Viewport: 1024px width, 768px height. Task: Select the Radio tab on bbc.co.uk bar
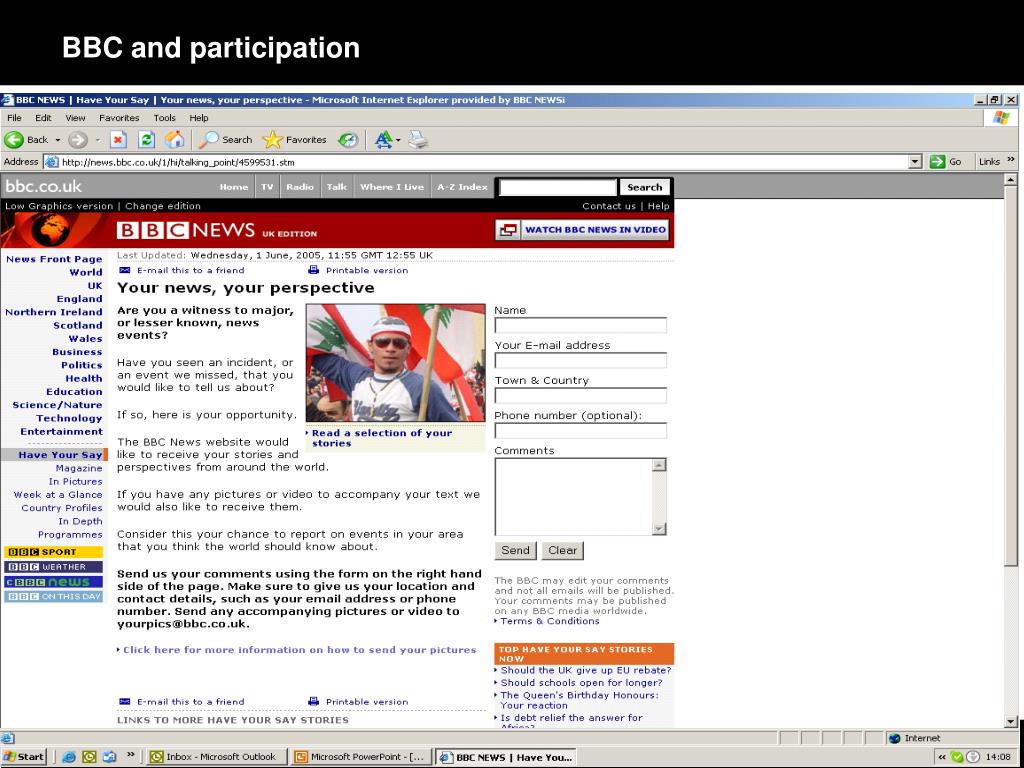(300, 187)
